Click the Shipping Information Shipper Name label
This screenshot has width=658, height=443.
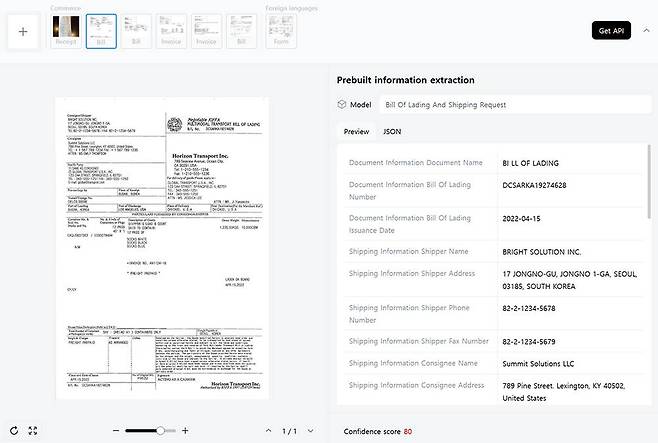coord(408,252)
